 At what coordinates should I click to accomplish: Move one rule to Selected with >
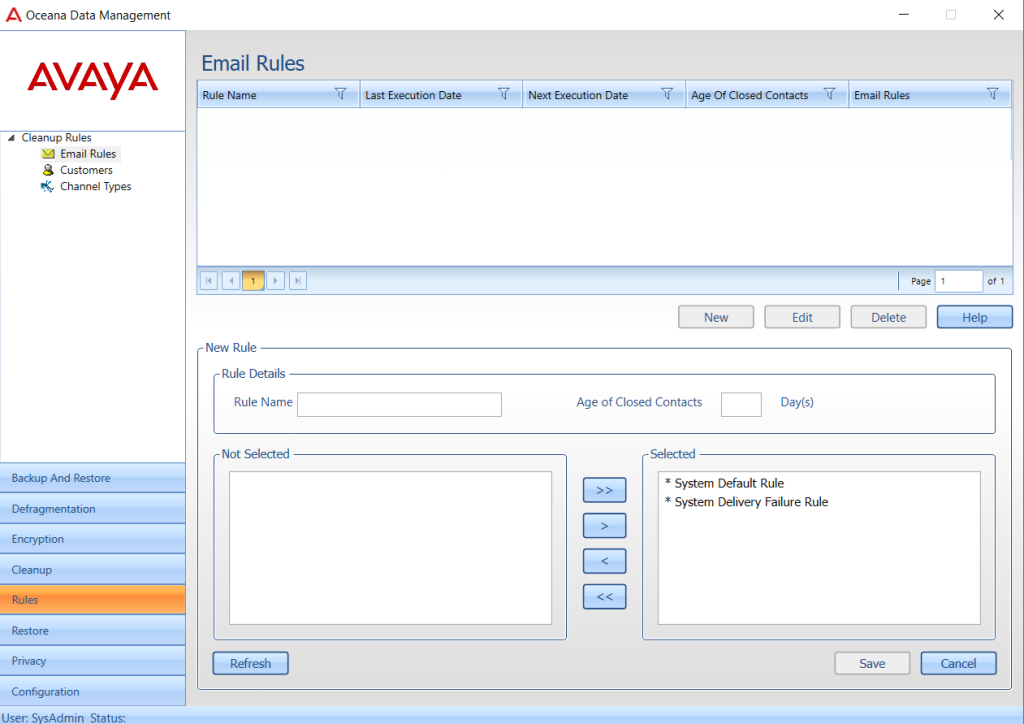[x=604, y=526]
